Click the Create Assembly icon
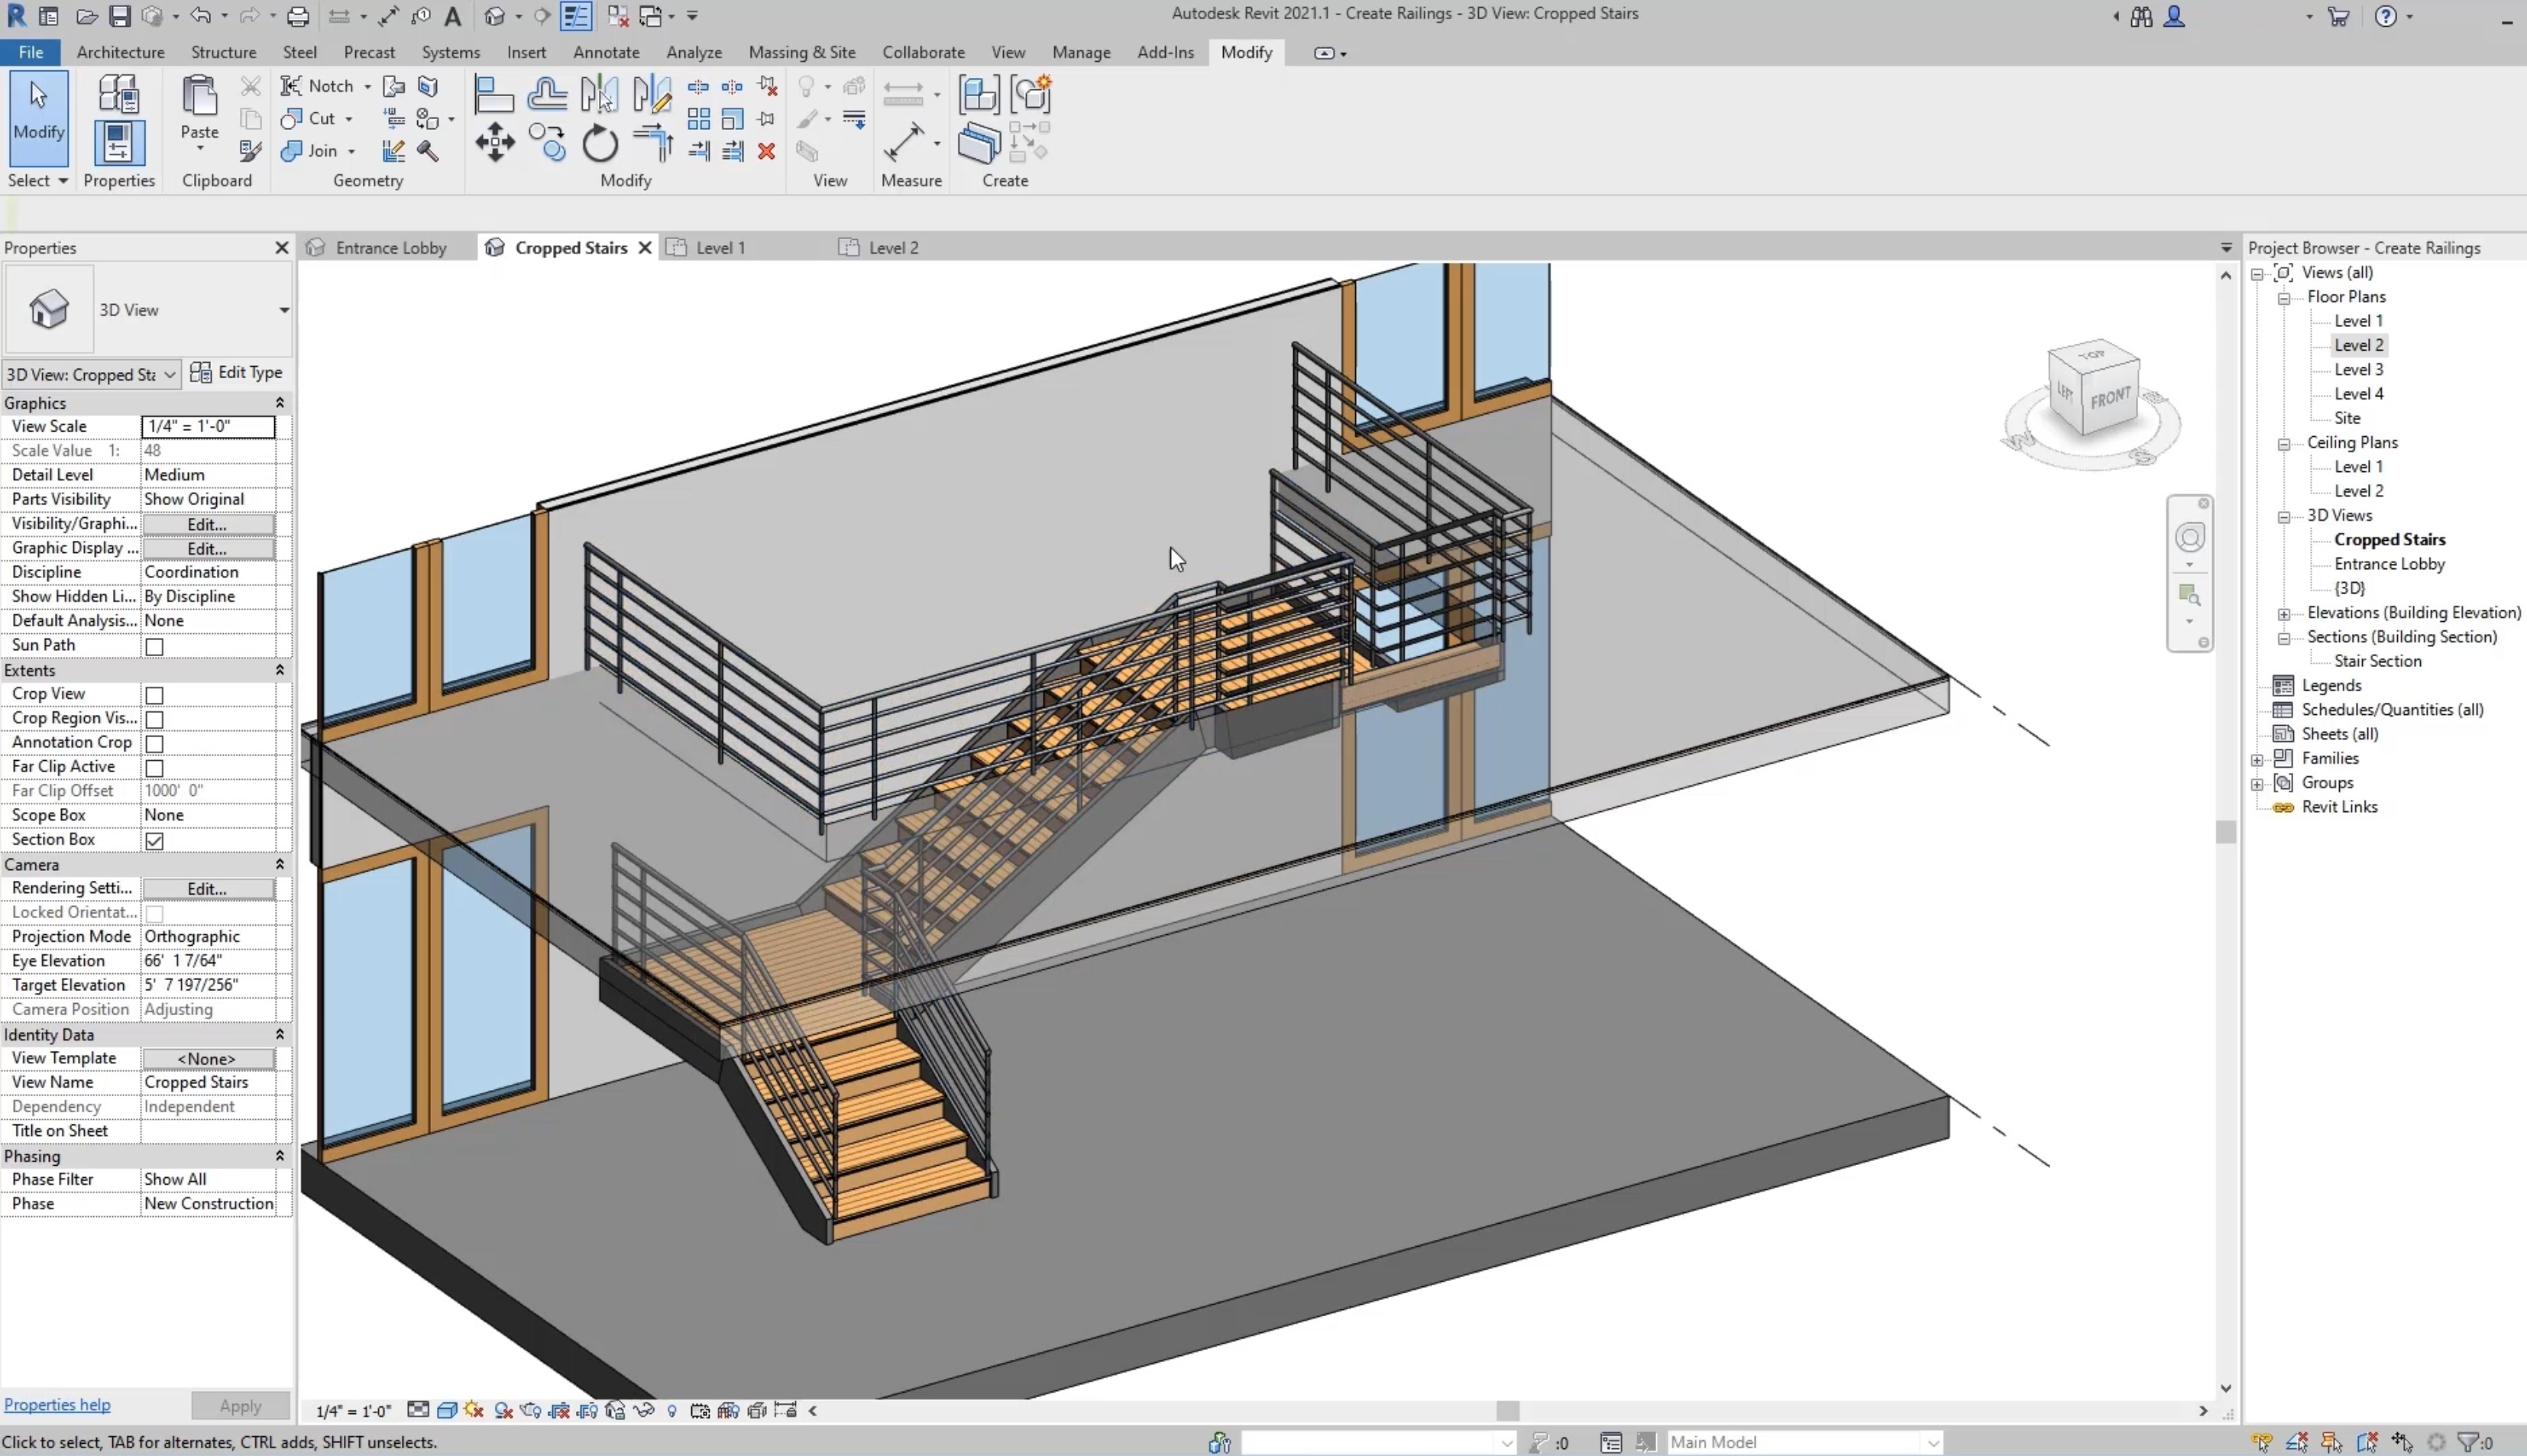 (x=979, y=95)
